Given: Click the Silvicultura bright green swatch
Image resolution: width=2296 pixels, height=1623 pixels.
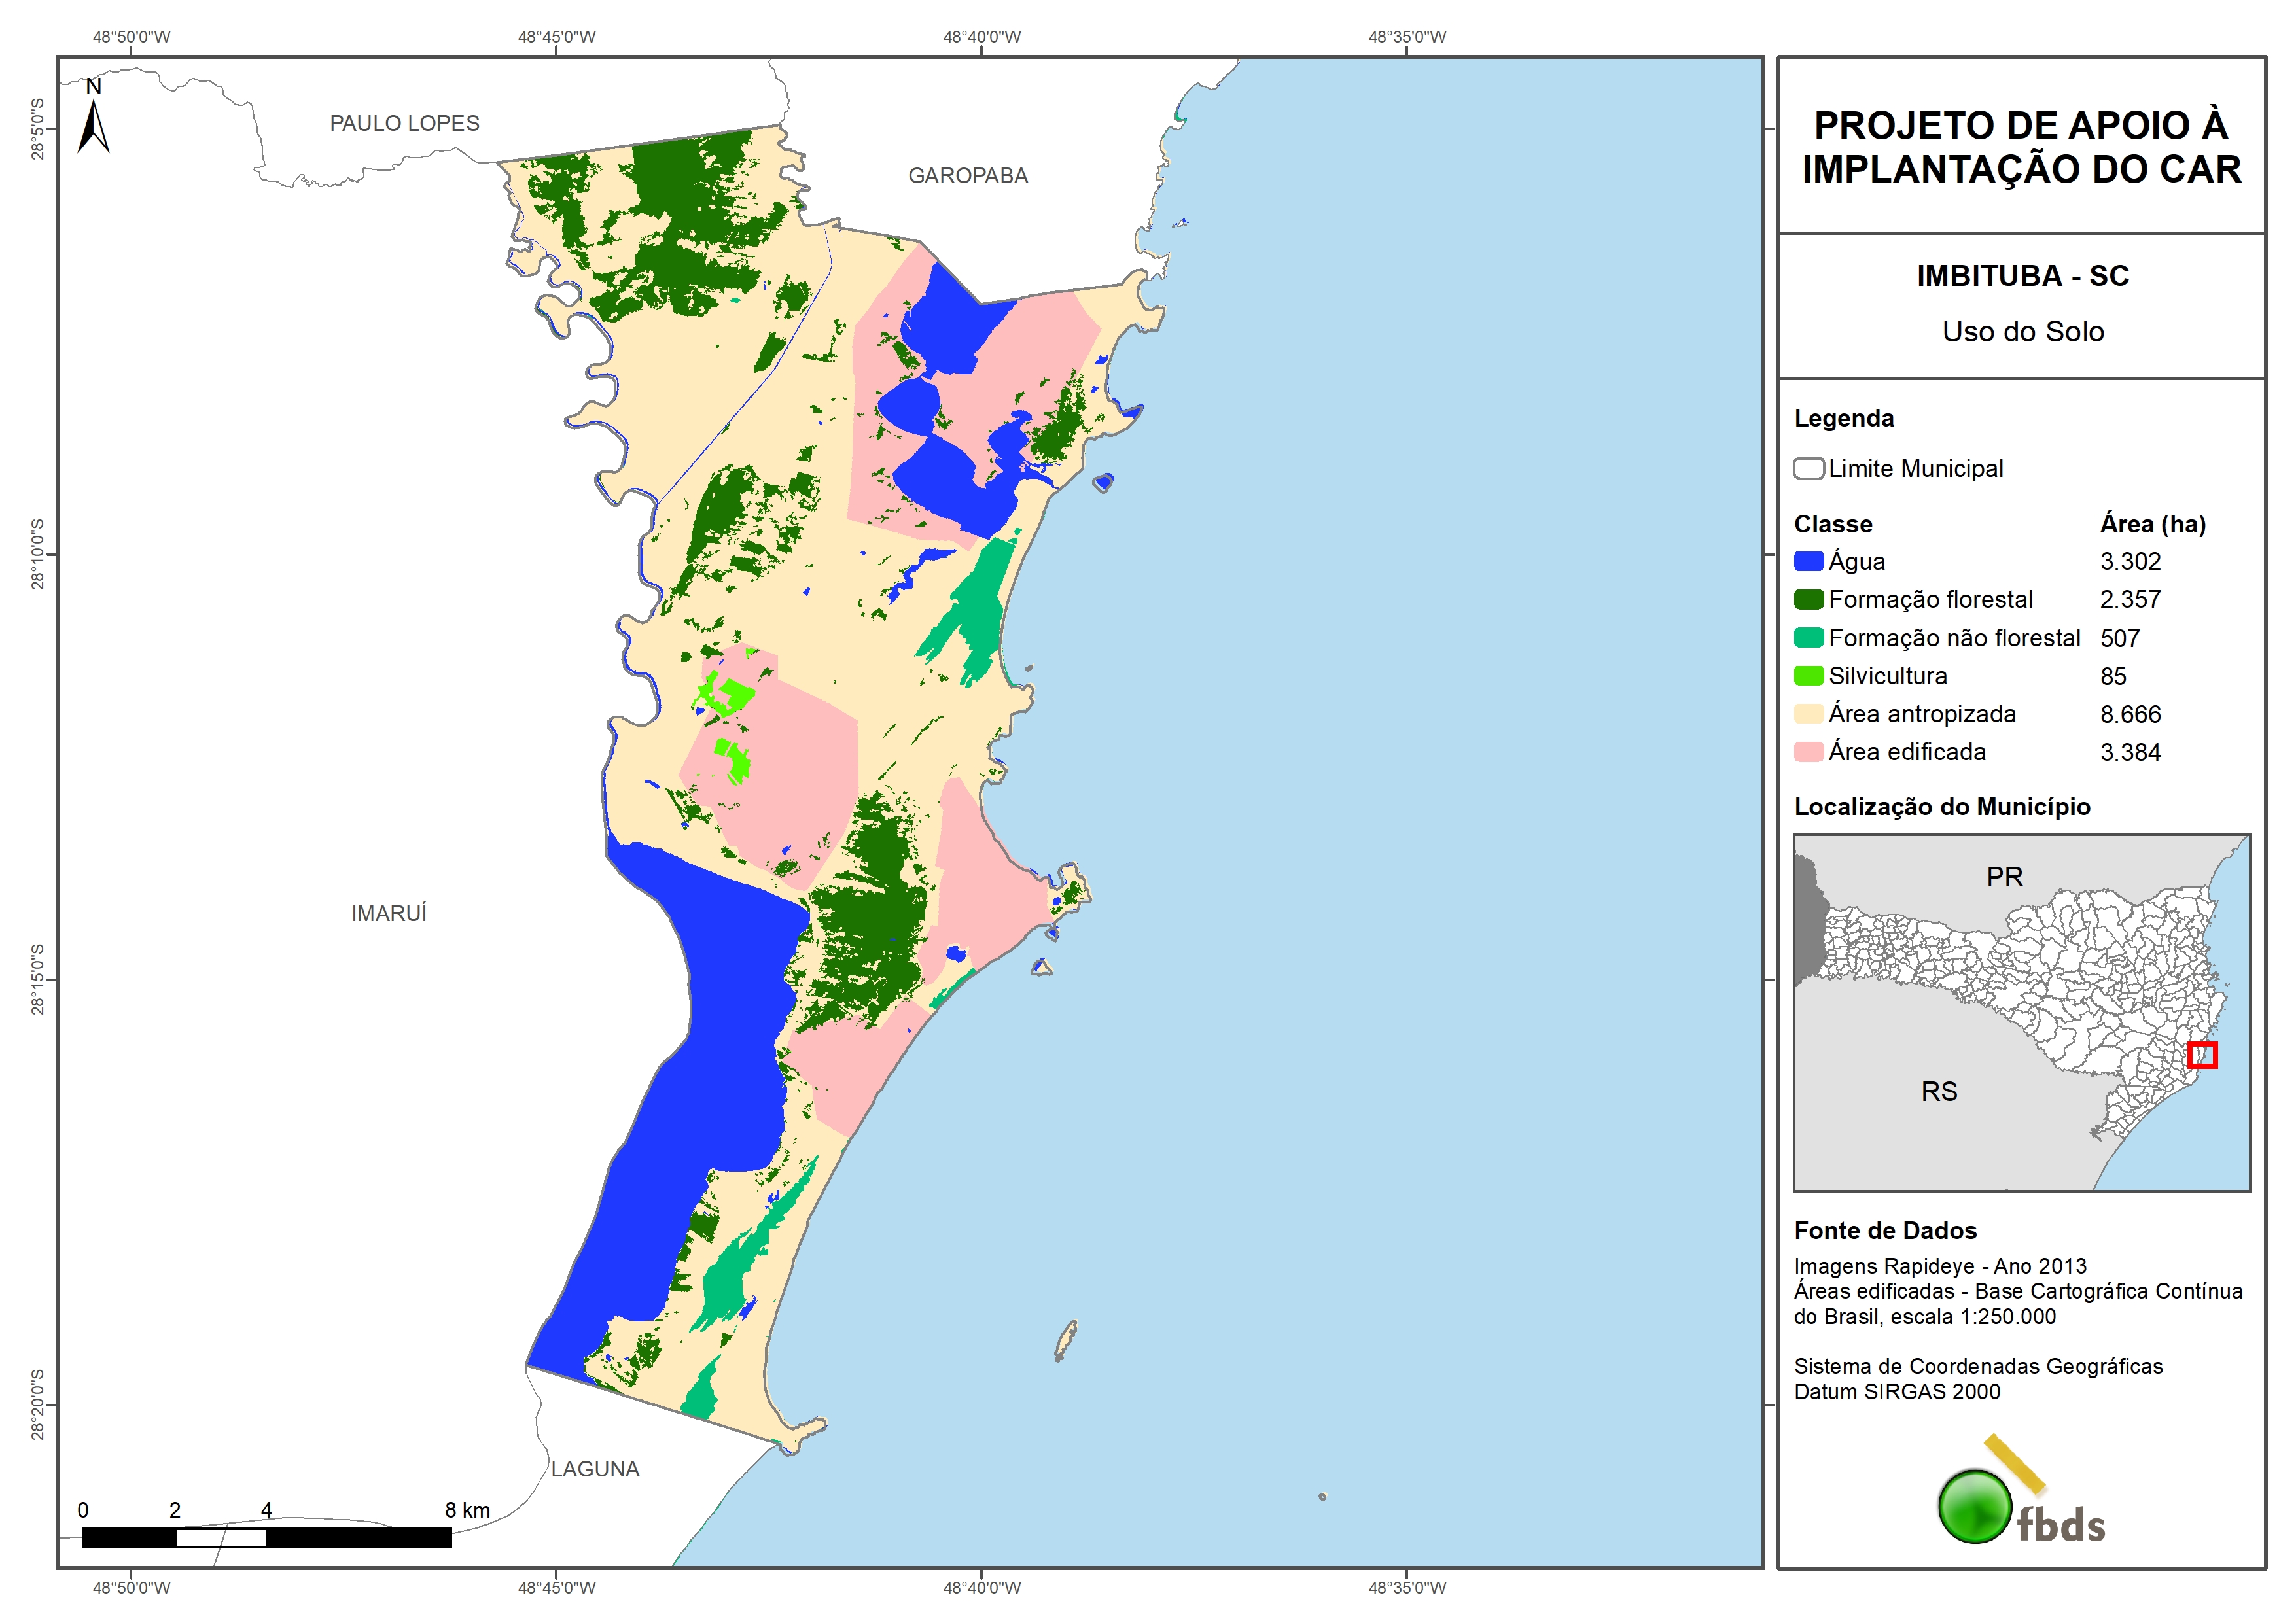Looking at the screenshot, I should click(1808, 676).
